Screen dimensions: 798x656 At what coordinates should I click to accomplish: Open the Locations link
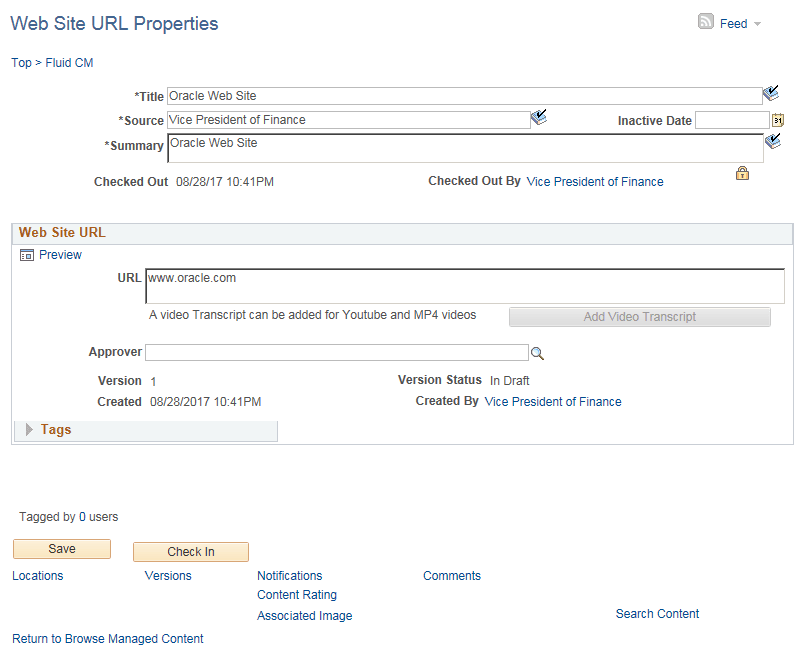click(x=38, y=576)
